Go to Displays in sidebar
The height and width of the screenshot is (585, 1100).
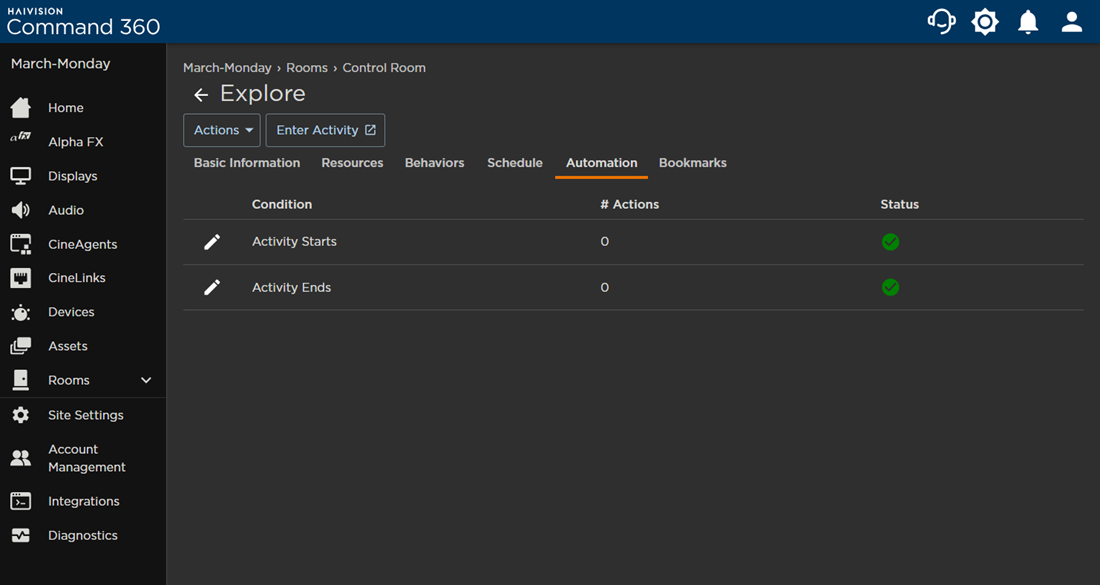[x=73, y=176]
